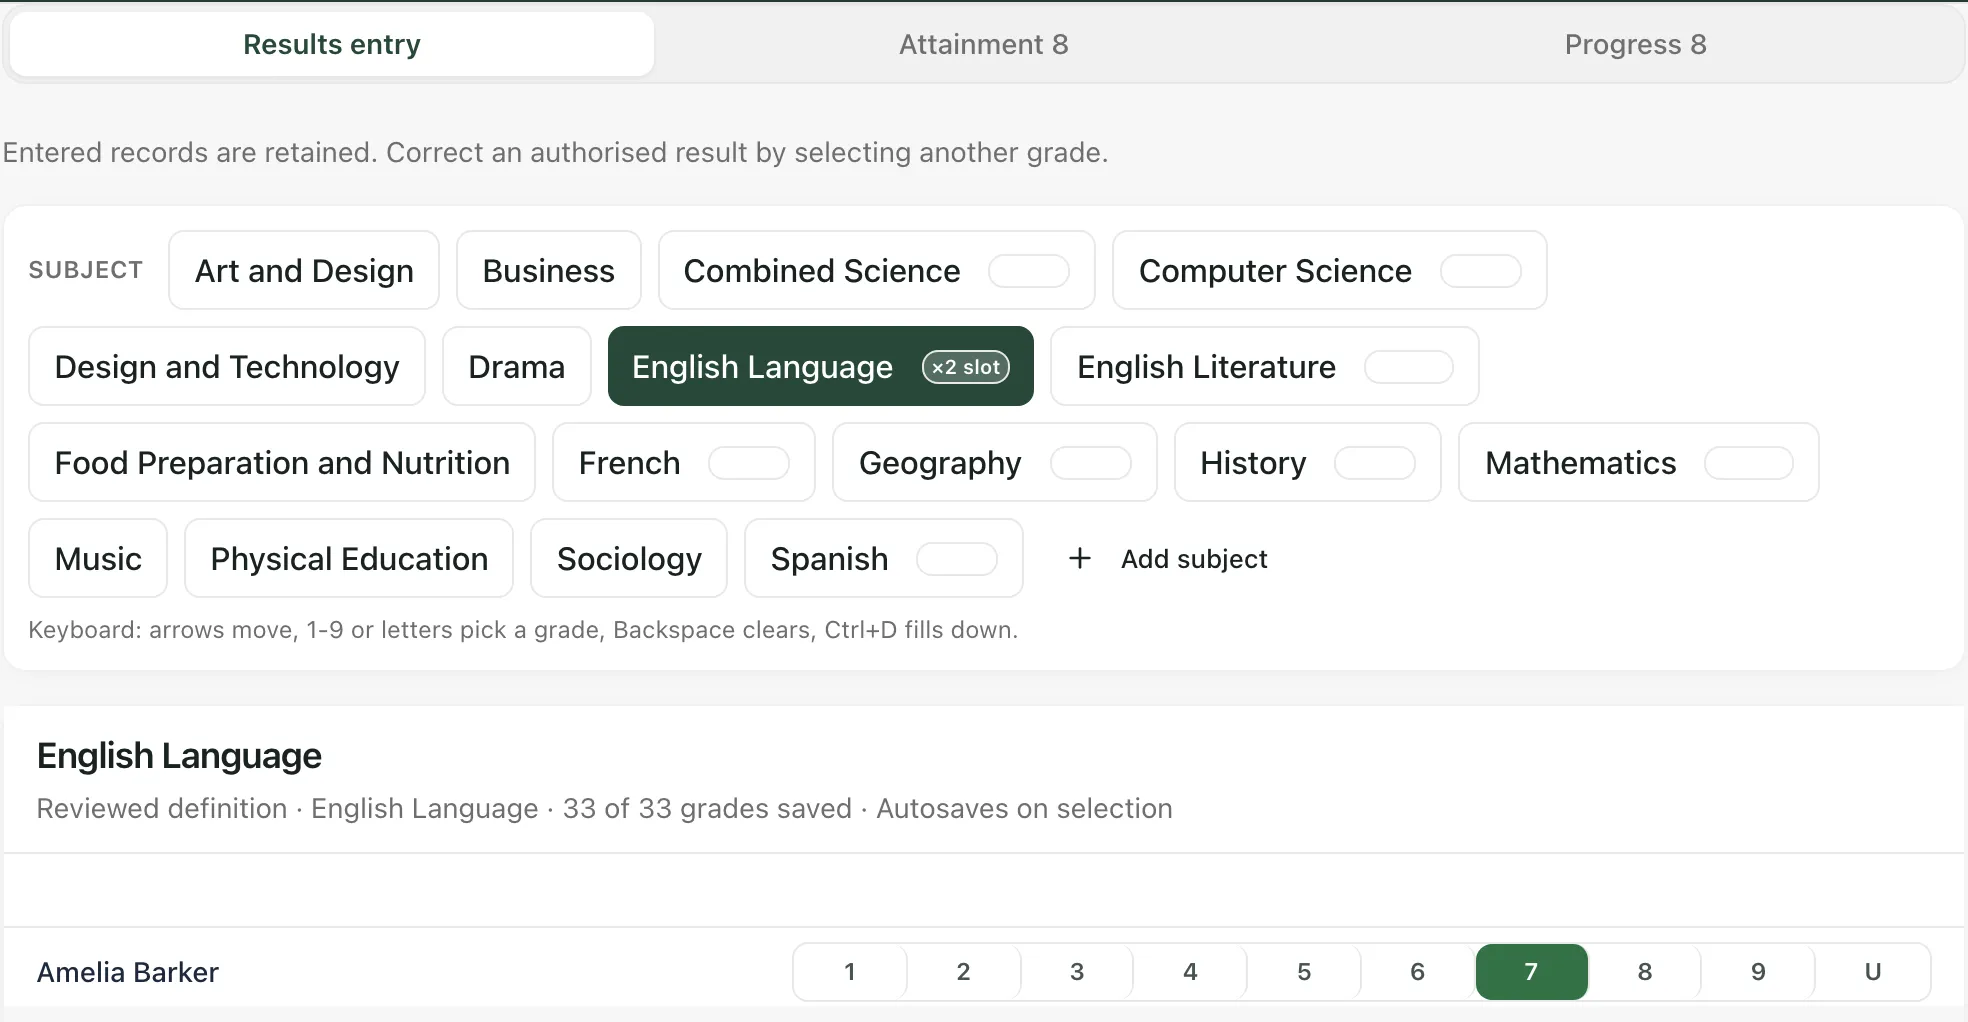
Task: Select the Art and Design subject
Action: pyautogui.click(x=304, y=270)
